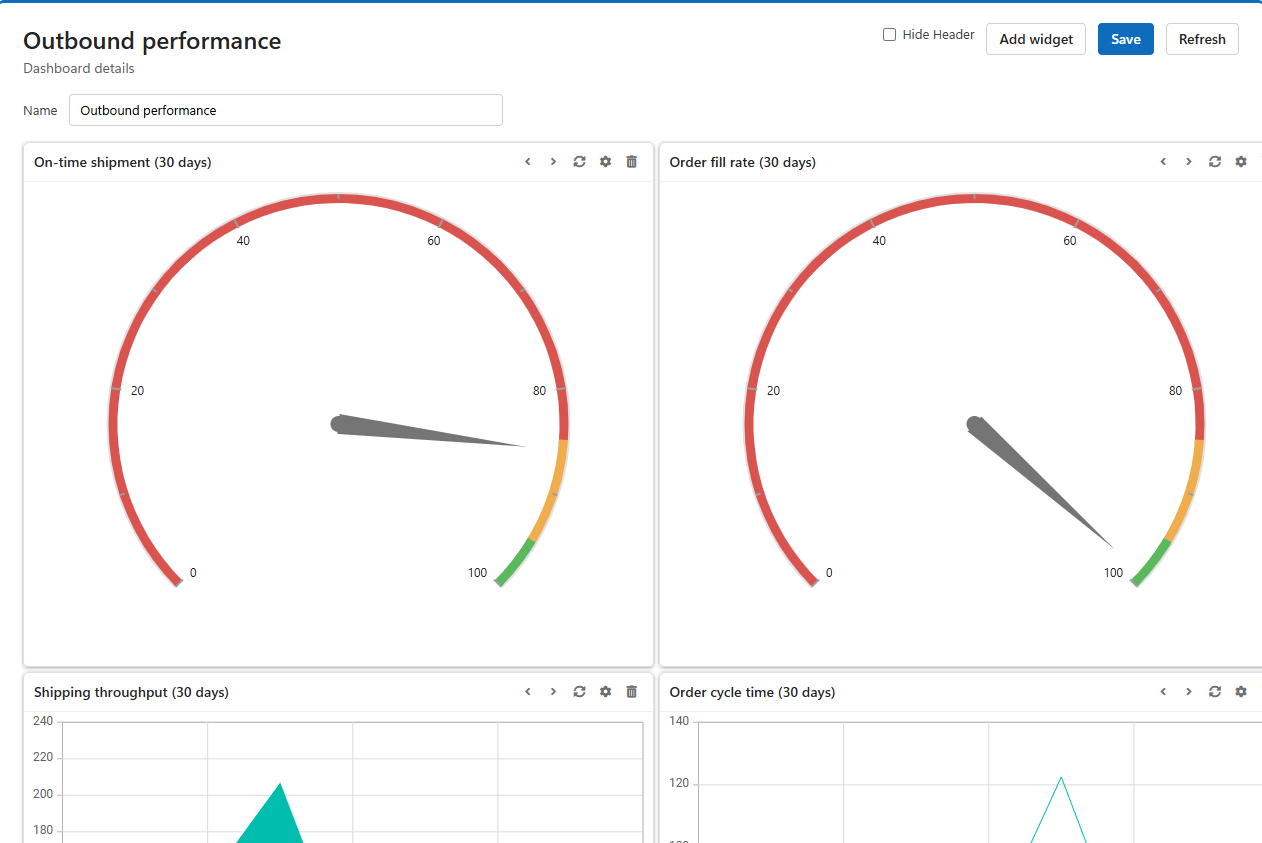Click the Order fill rate gauge needle
This screenshot has height=843, width=1262.
[x=1040, y=481]
